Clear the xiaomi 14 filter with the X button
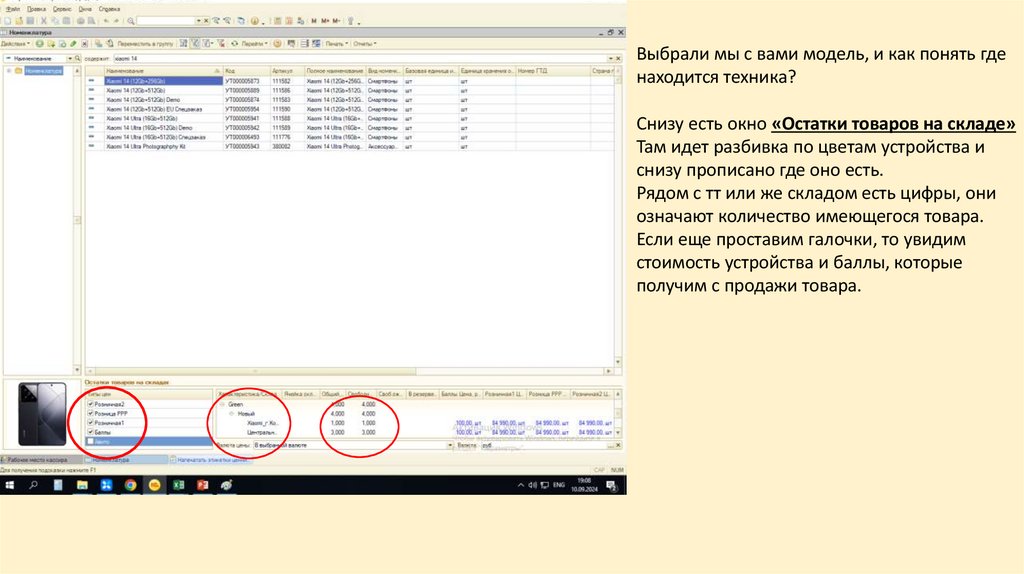The image size is (1024, 574). click(618, 59)
